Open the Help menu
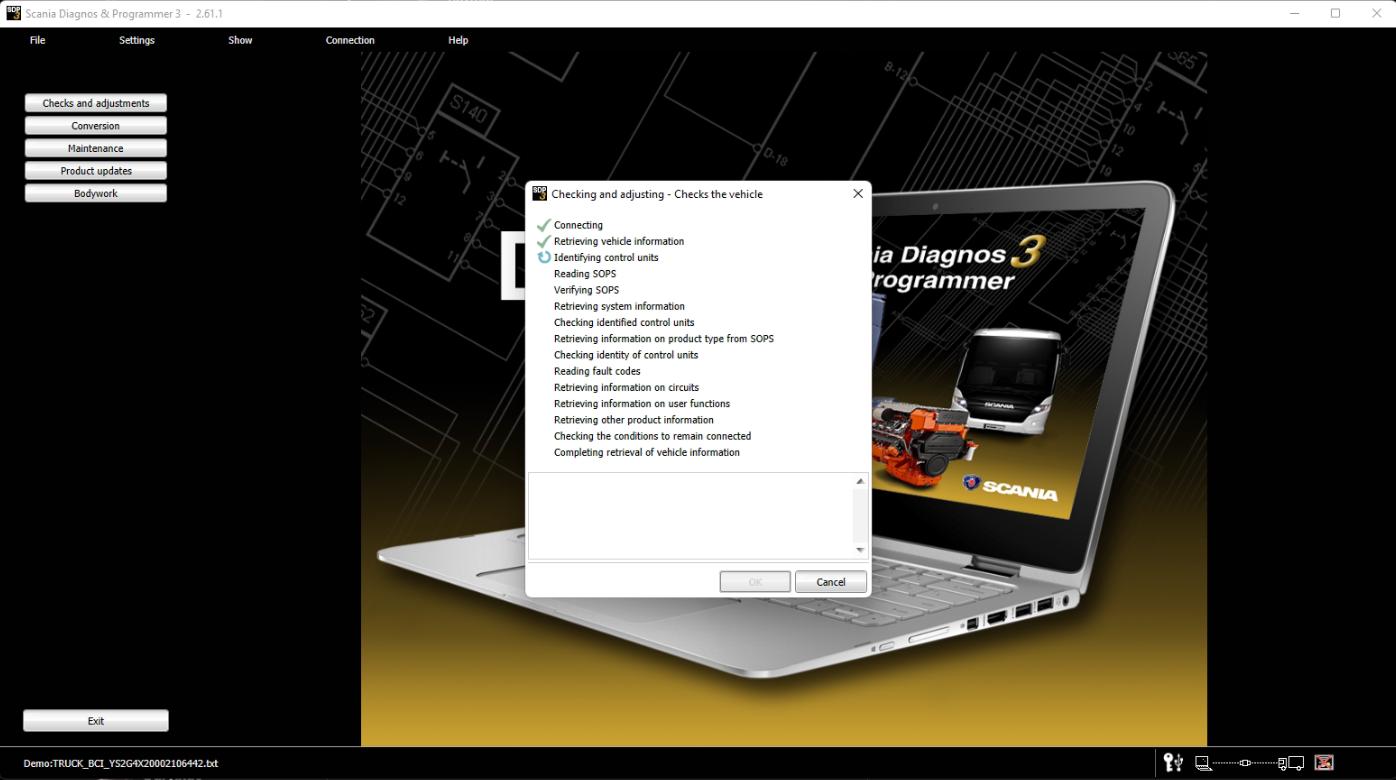 (x=458, y=40)
